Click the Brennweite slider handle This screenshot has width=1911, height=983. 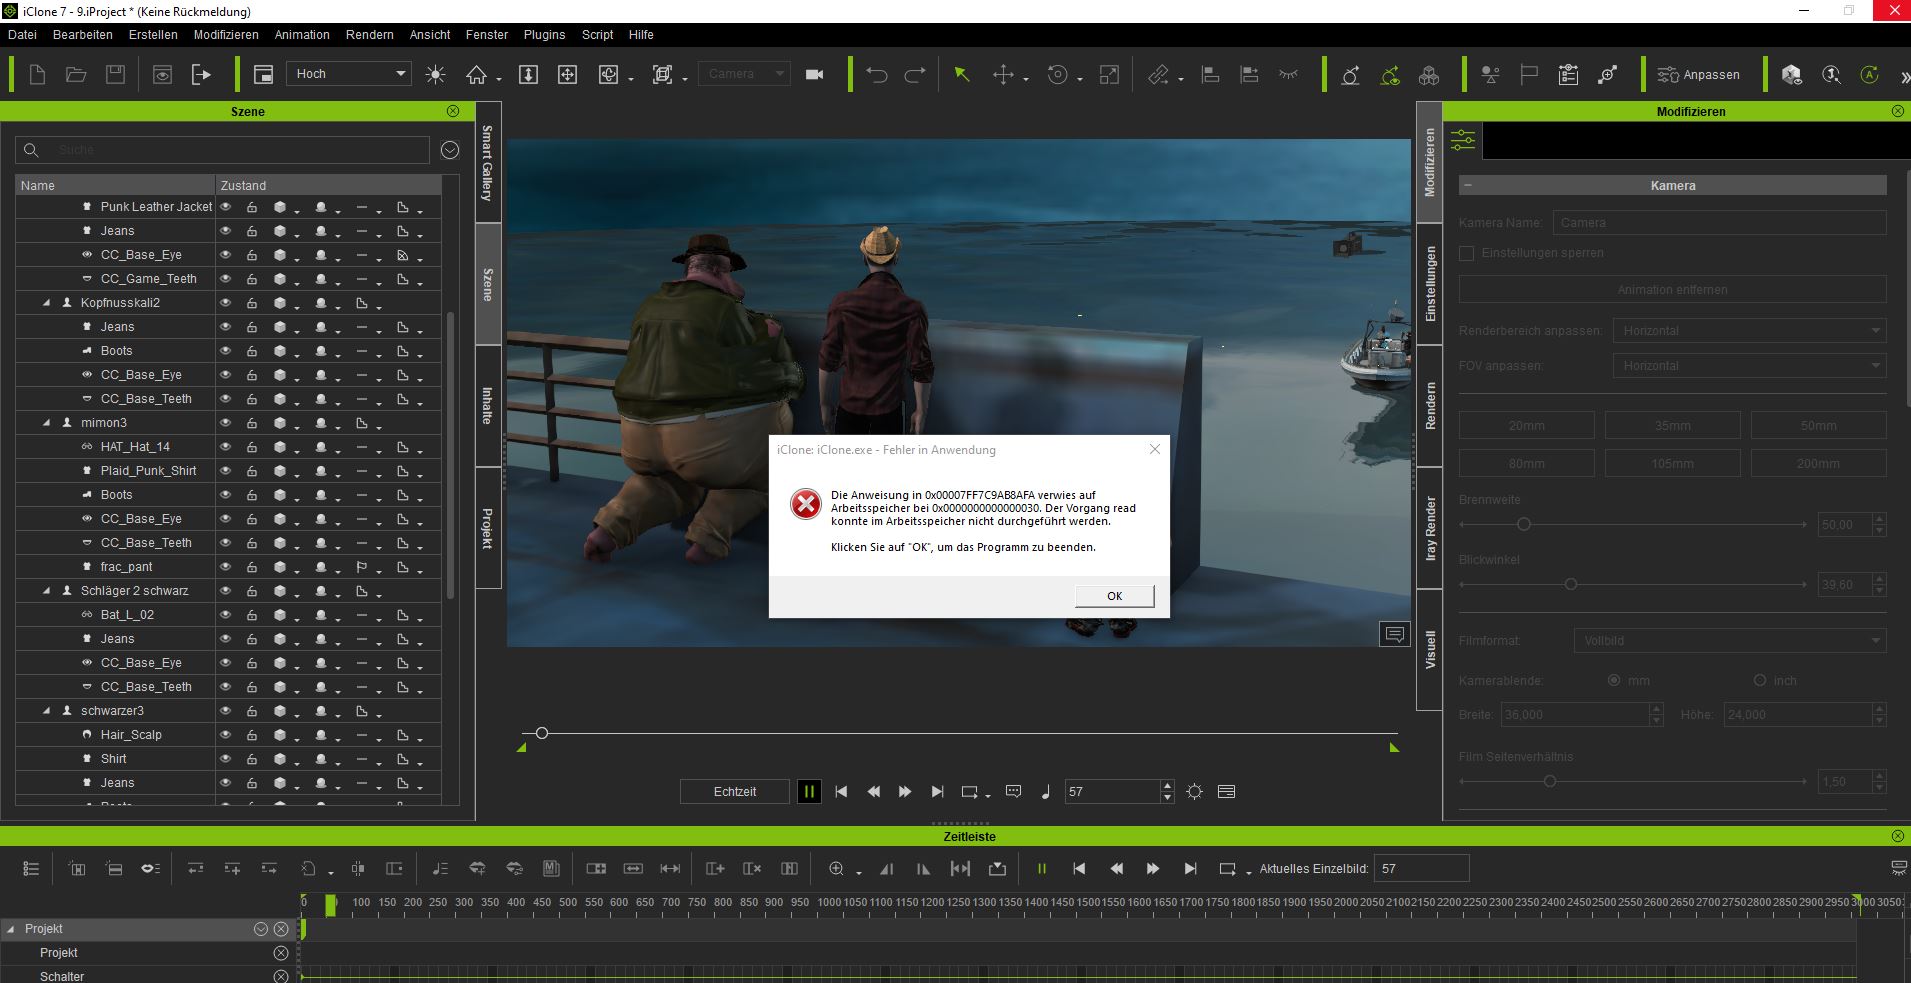(1524, 524)
